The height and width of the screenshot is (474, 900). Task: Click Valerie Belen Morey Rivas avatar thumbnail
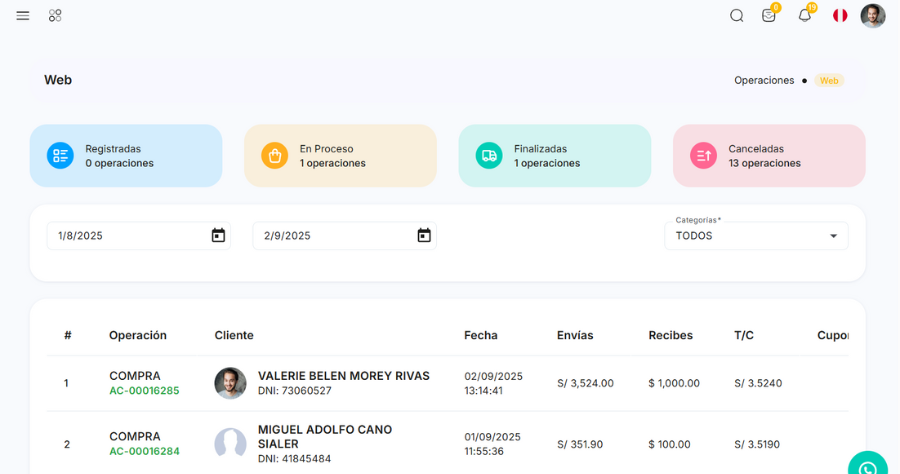(x=230, y=383)
